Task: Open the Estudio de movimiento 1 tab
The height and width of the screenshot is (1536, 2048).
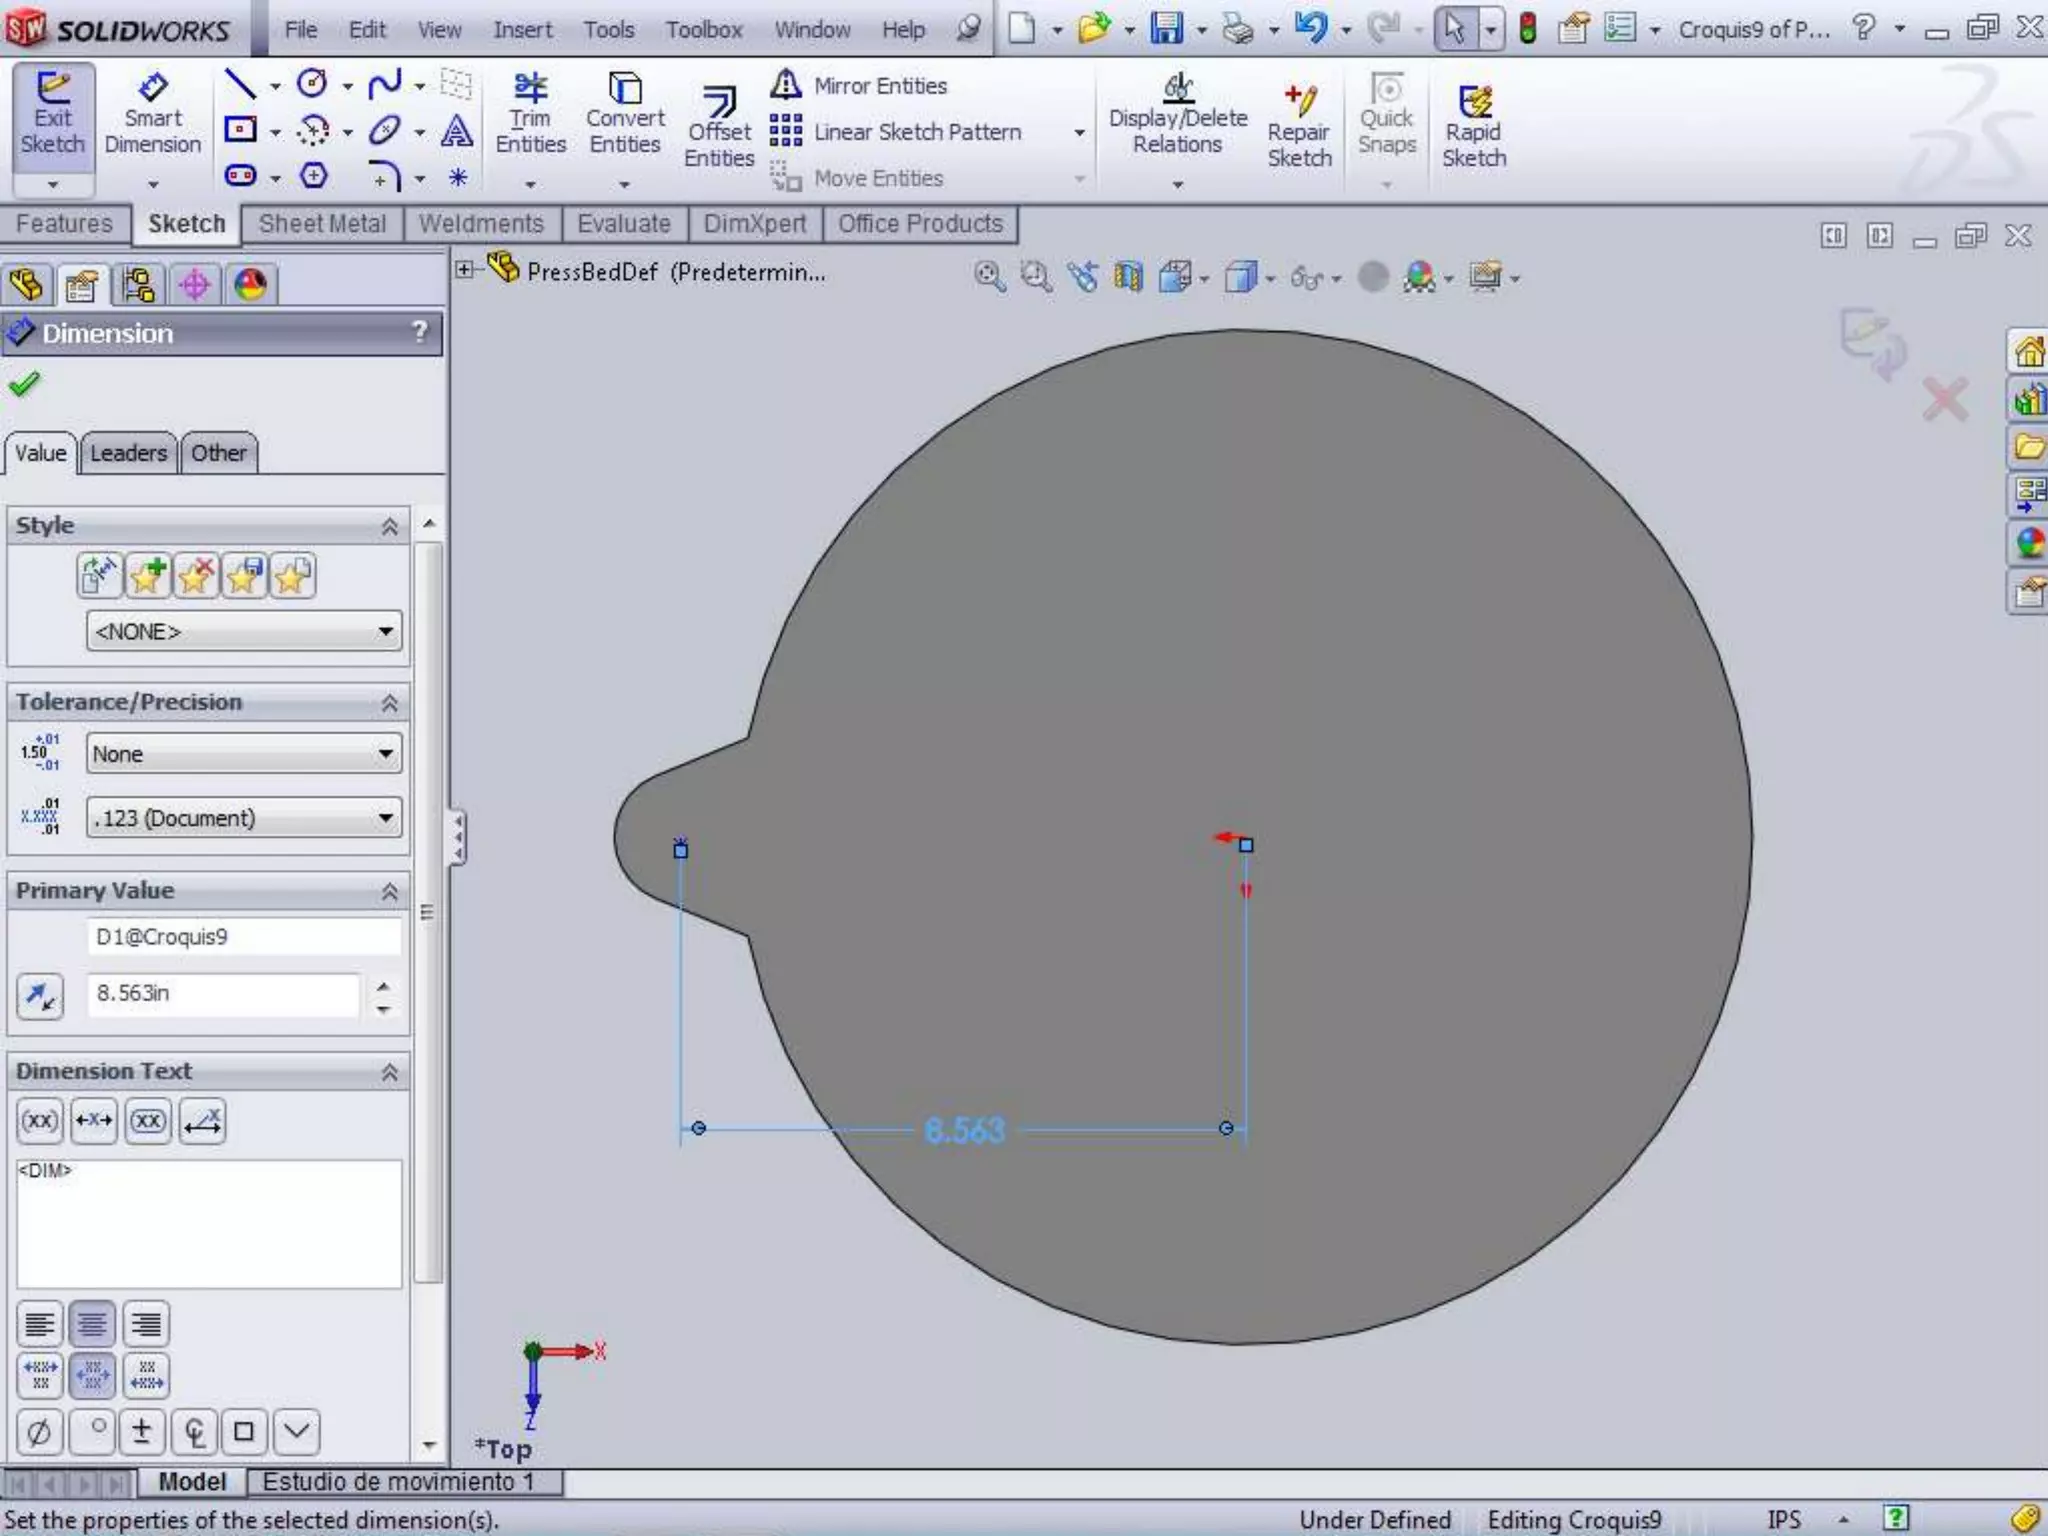Action: [398, 1481]
